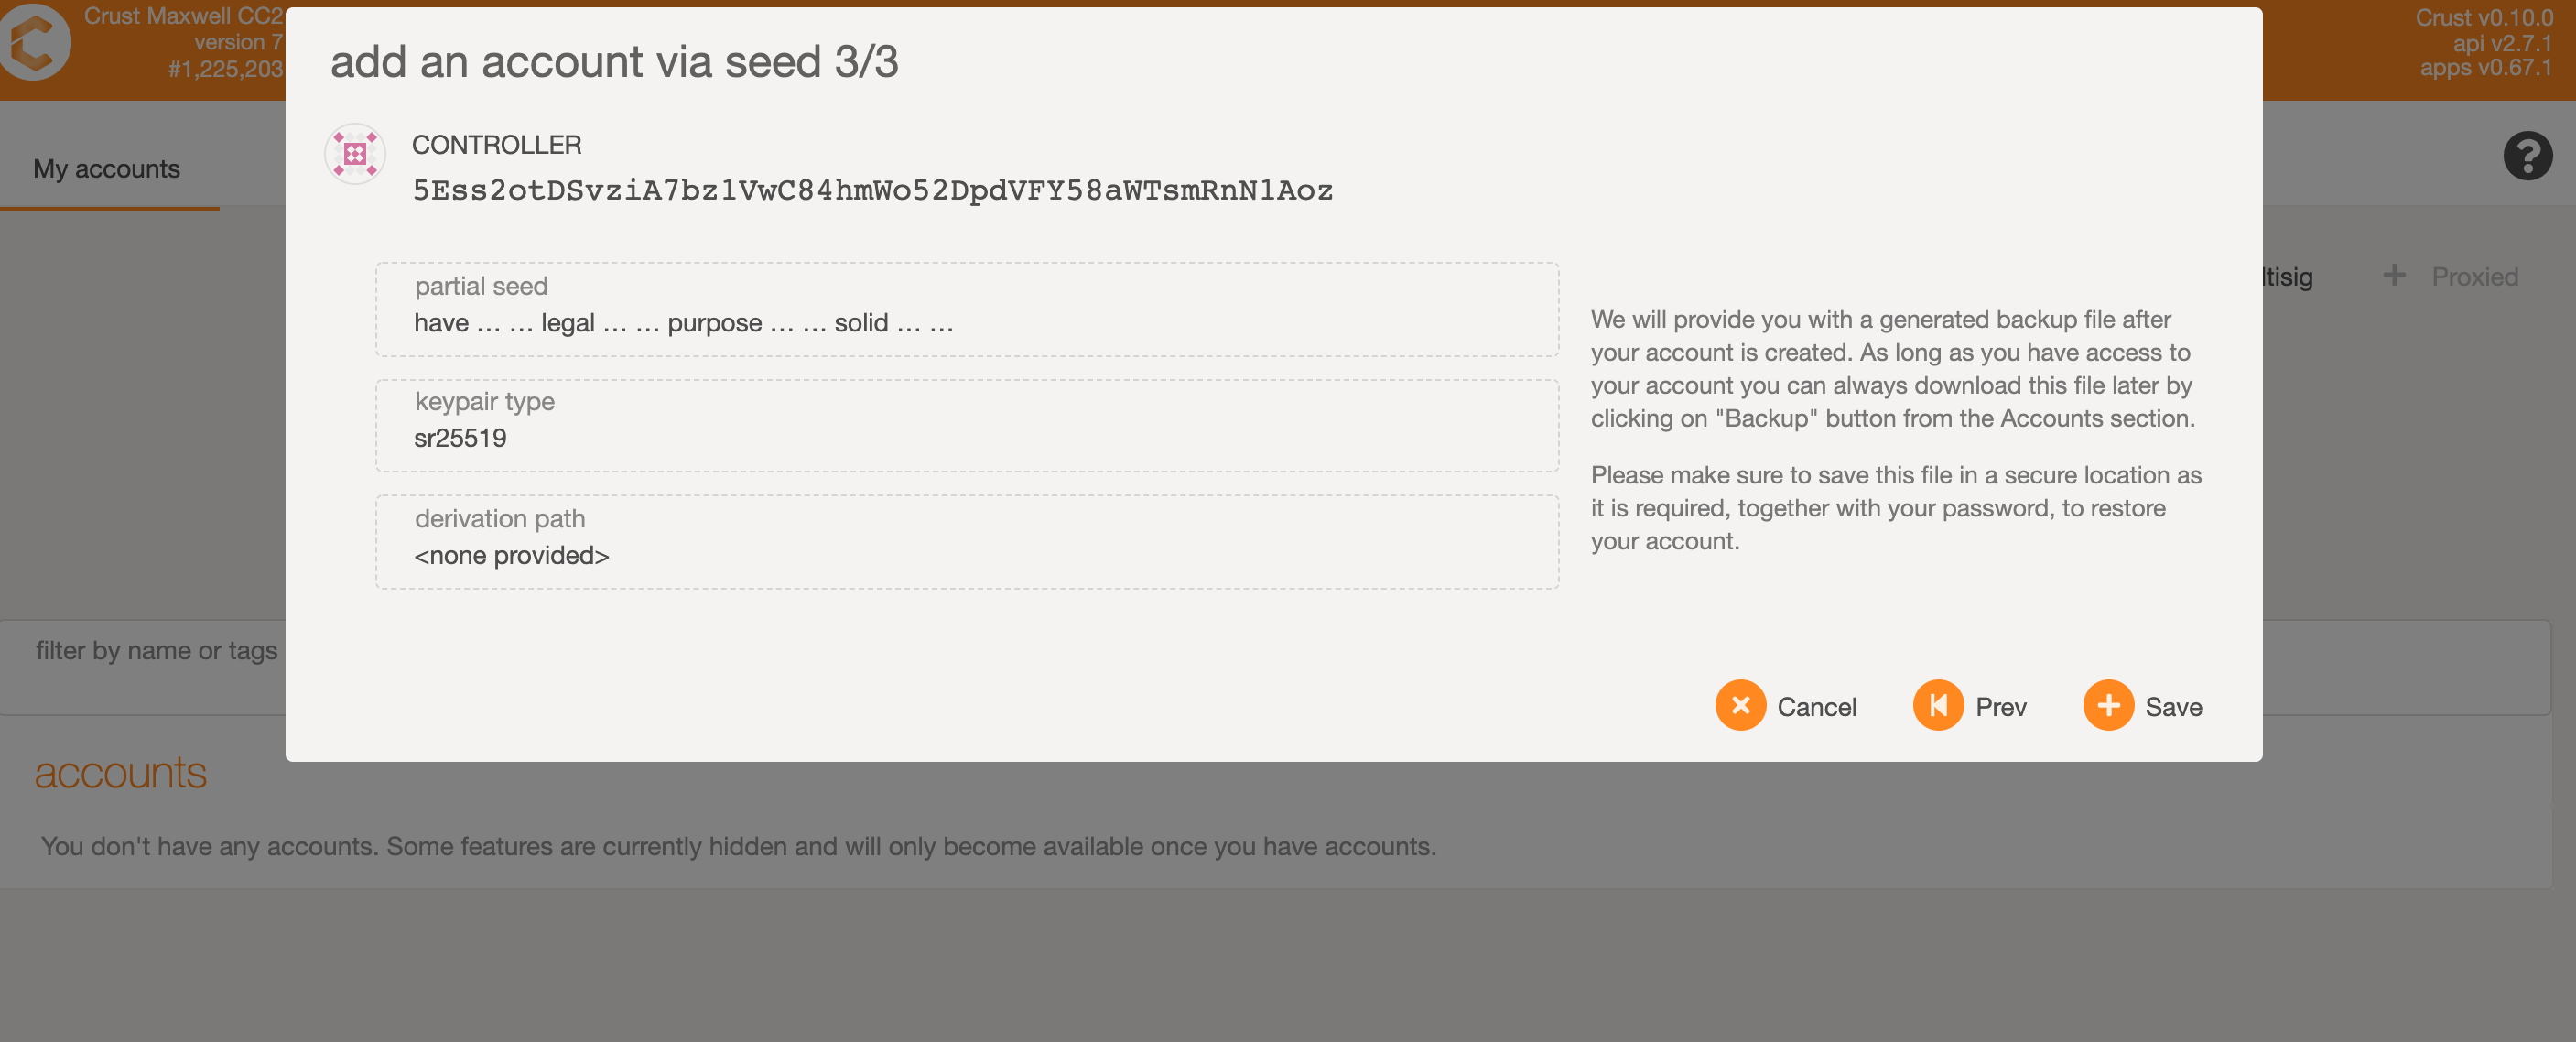Viewport: 2576px width, 1042px height.
Task: Click the derivation path field
Action: pos(966,541)
